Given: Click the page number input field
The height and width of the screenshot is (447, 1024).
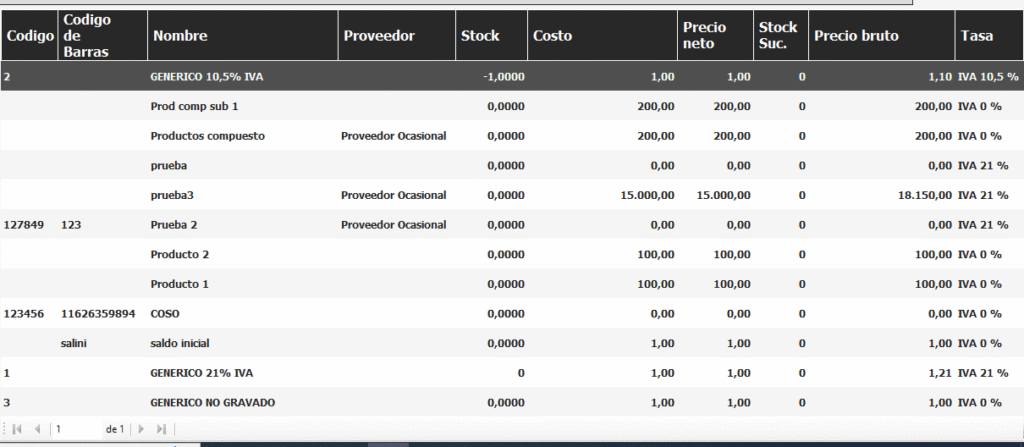Looking at the screenshot, I should [x=78, y=429].
